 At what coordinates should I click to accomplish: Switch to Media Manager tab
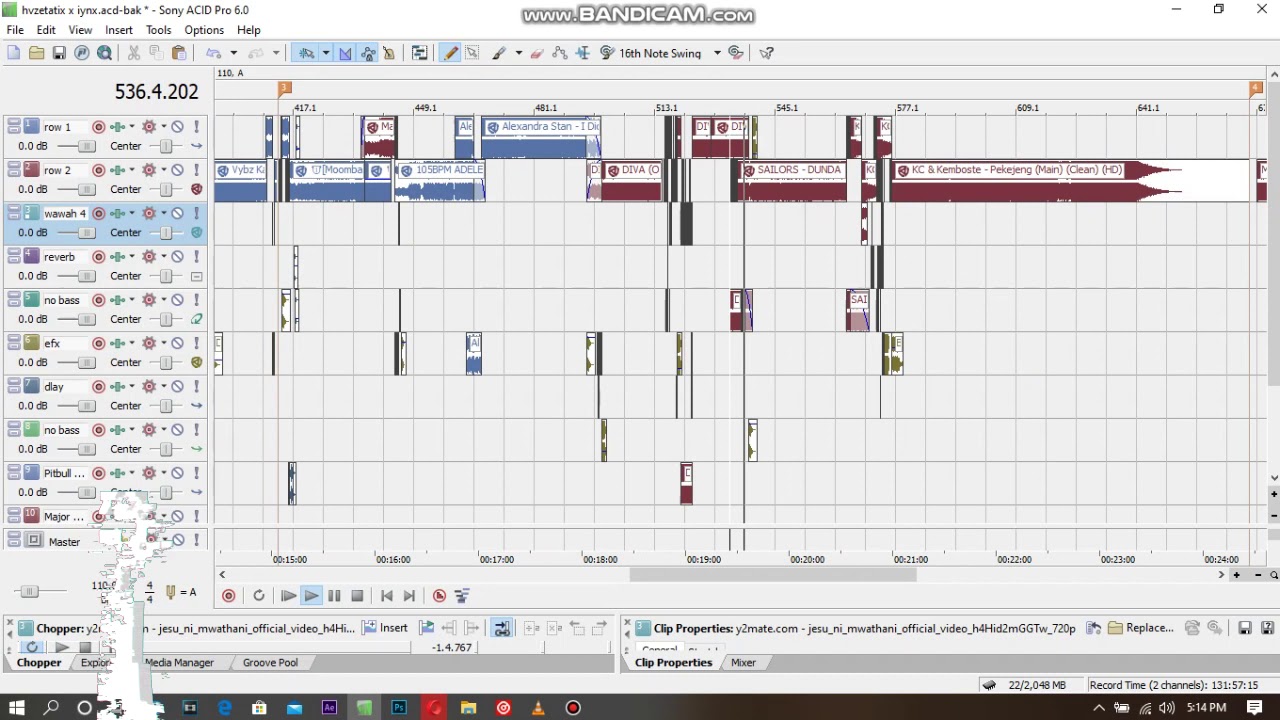coord(179,662)
